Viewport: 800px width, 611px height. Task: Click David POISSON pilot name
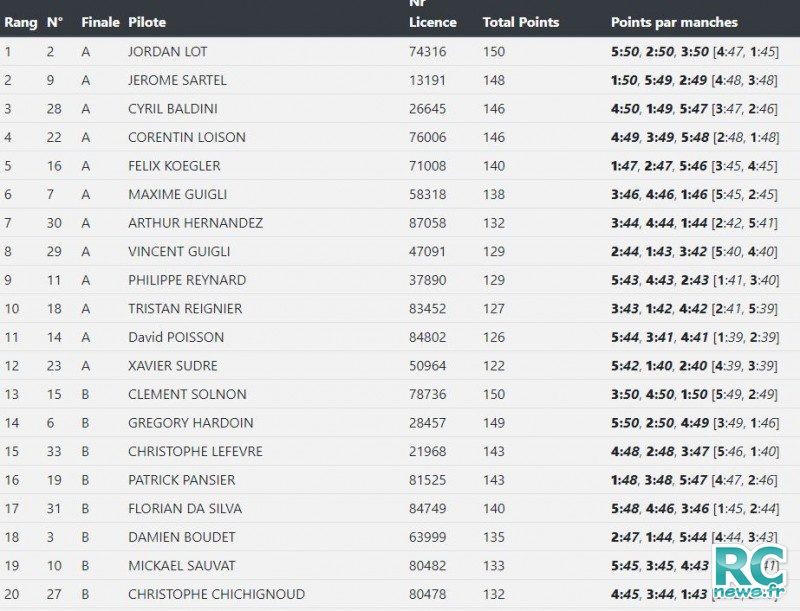tap(176, 337)
